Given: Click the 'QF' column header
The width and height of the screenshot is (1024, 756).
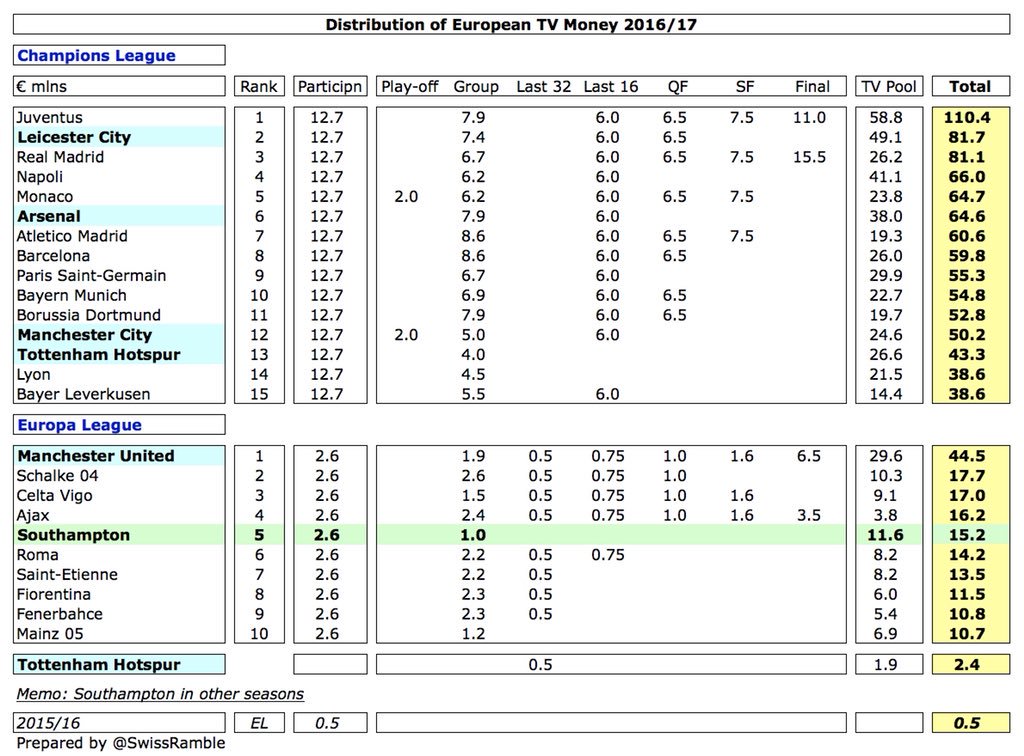Looking at the screenshot, I should click(678, 86).
